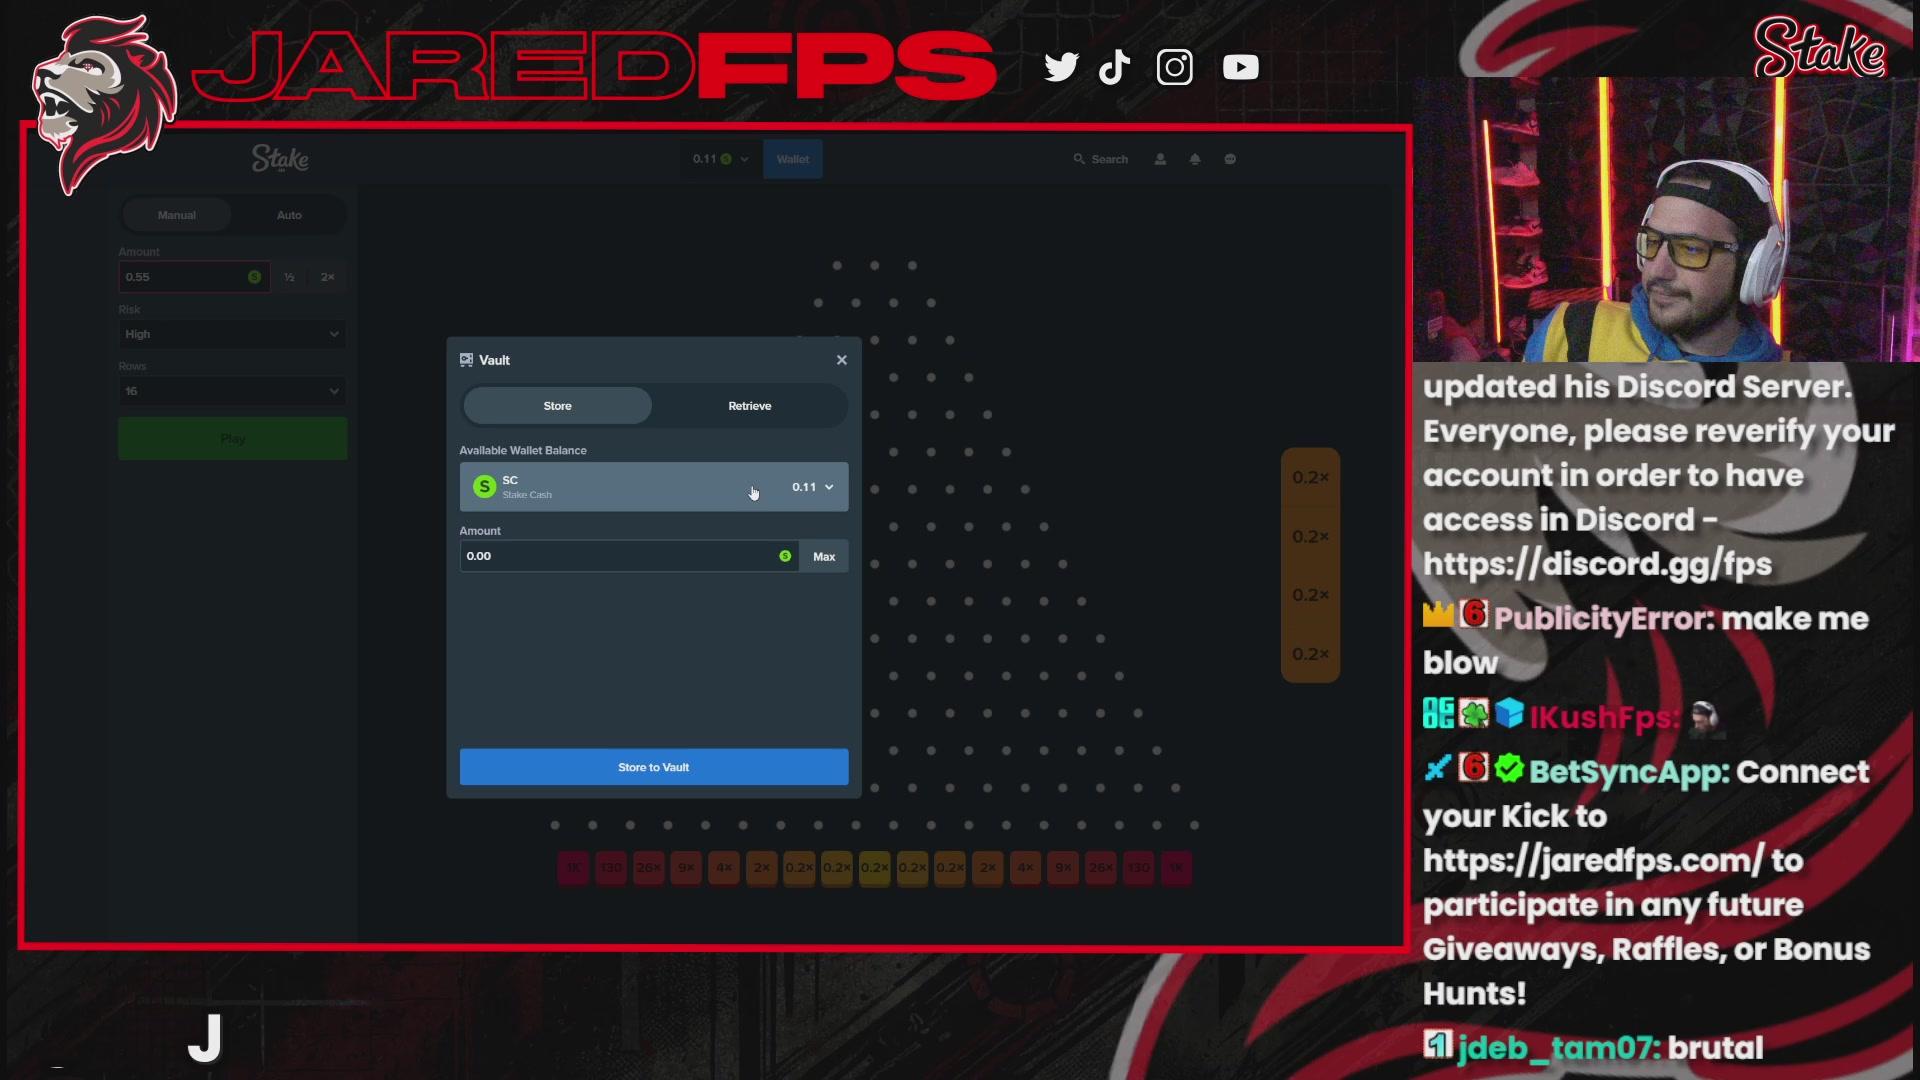The width and height of the screenshot is (1920, 1080).
Task: Click the blue Wallet button
Action: [x=793, y=159]
